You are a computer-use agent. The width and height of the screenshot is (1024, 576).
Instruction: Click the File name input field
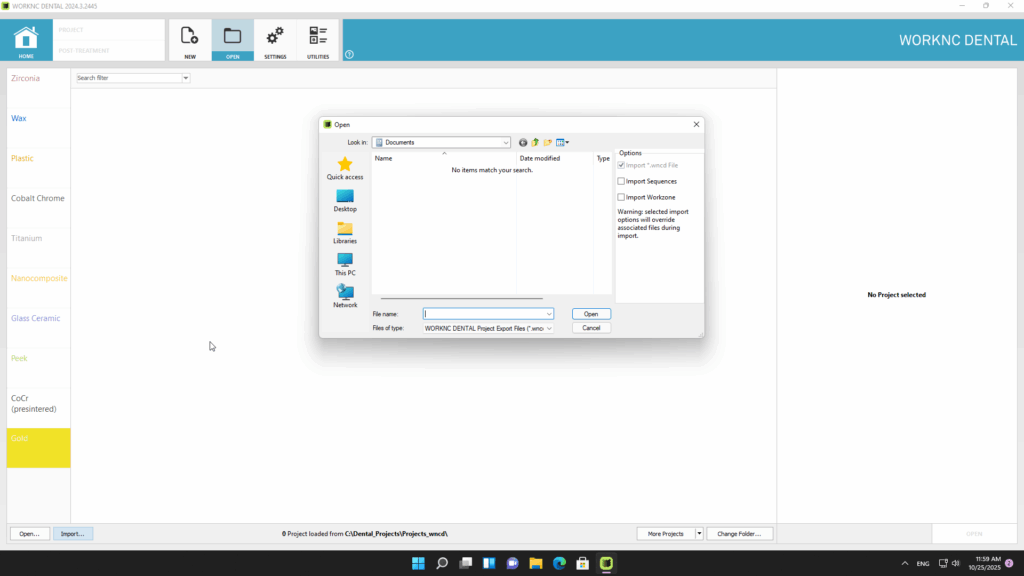coord(484,314)
